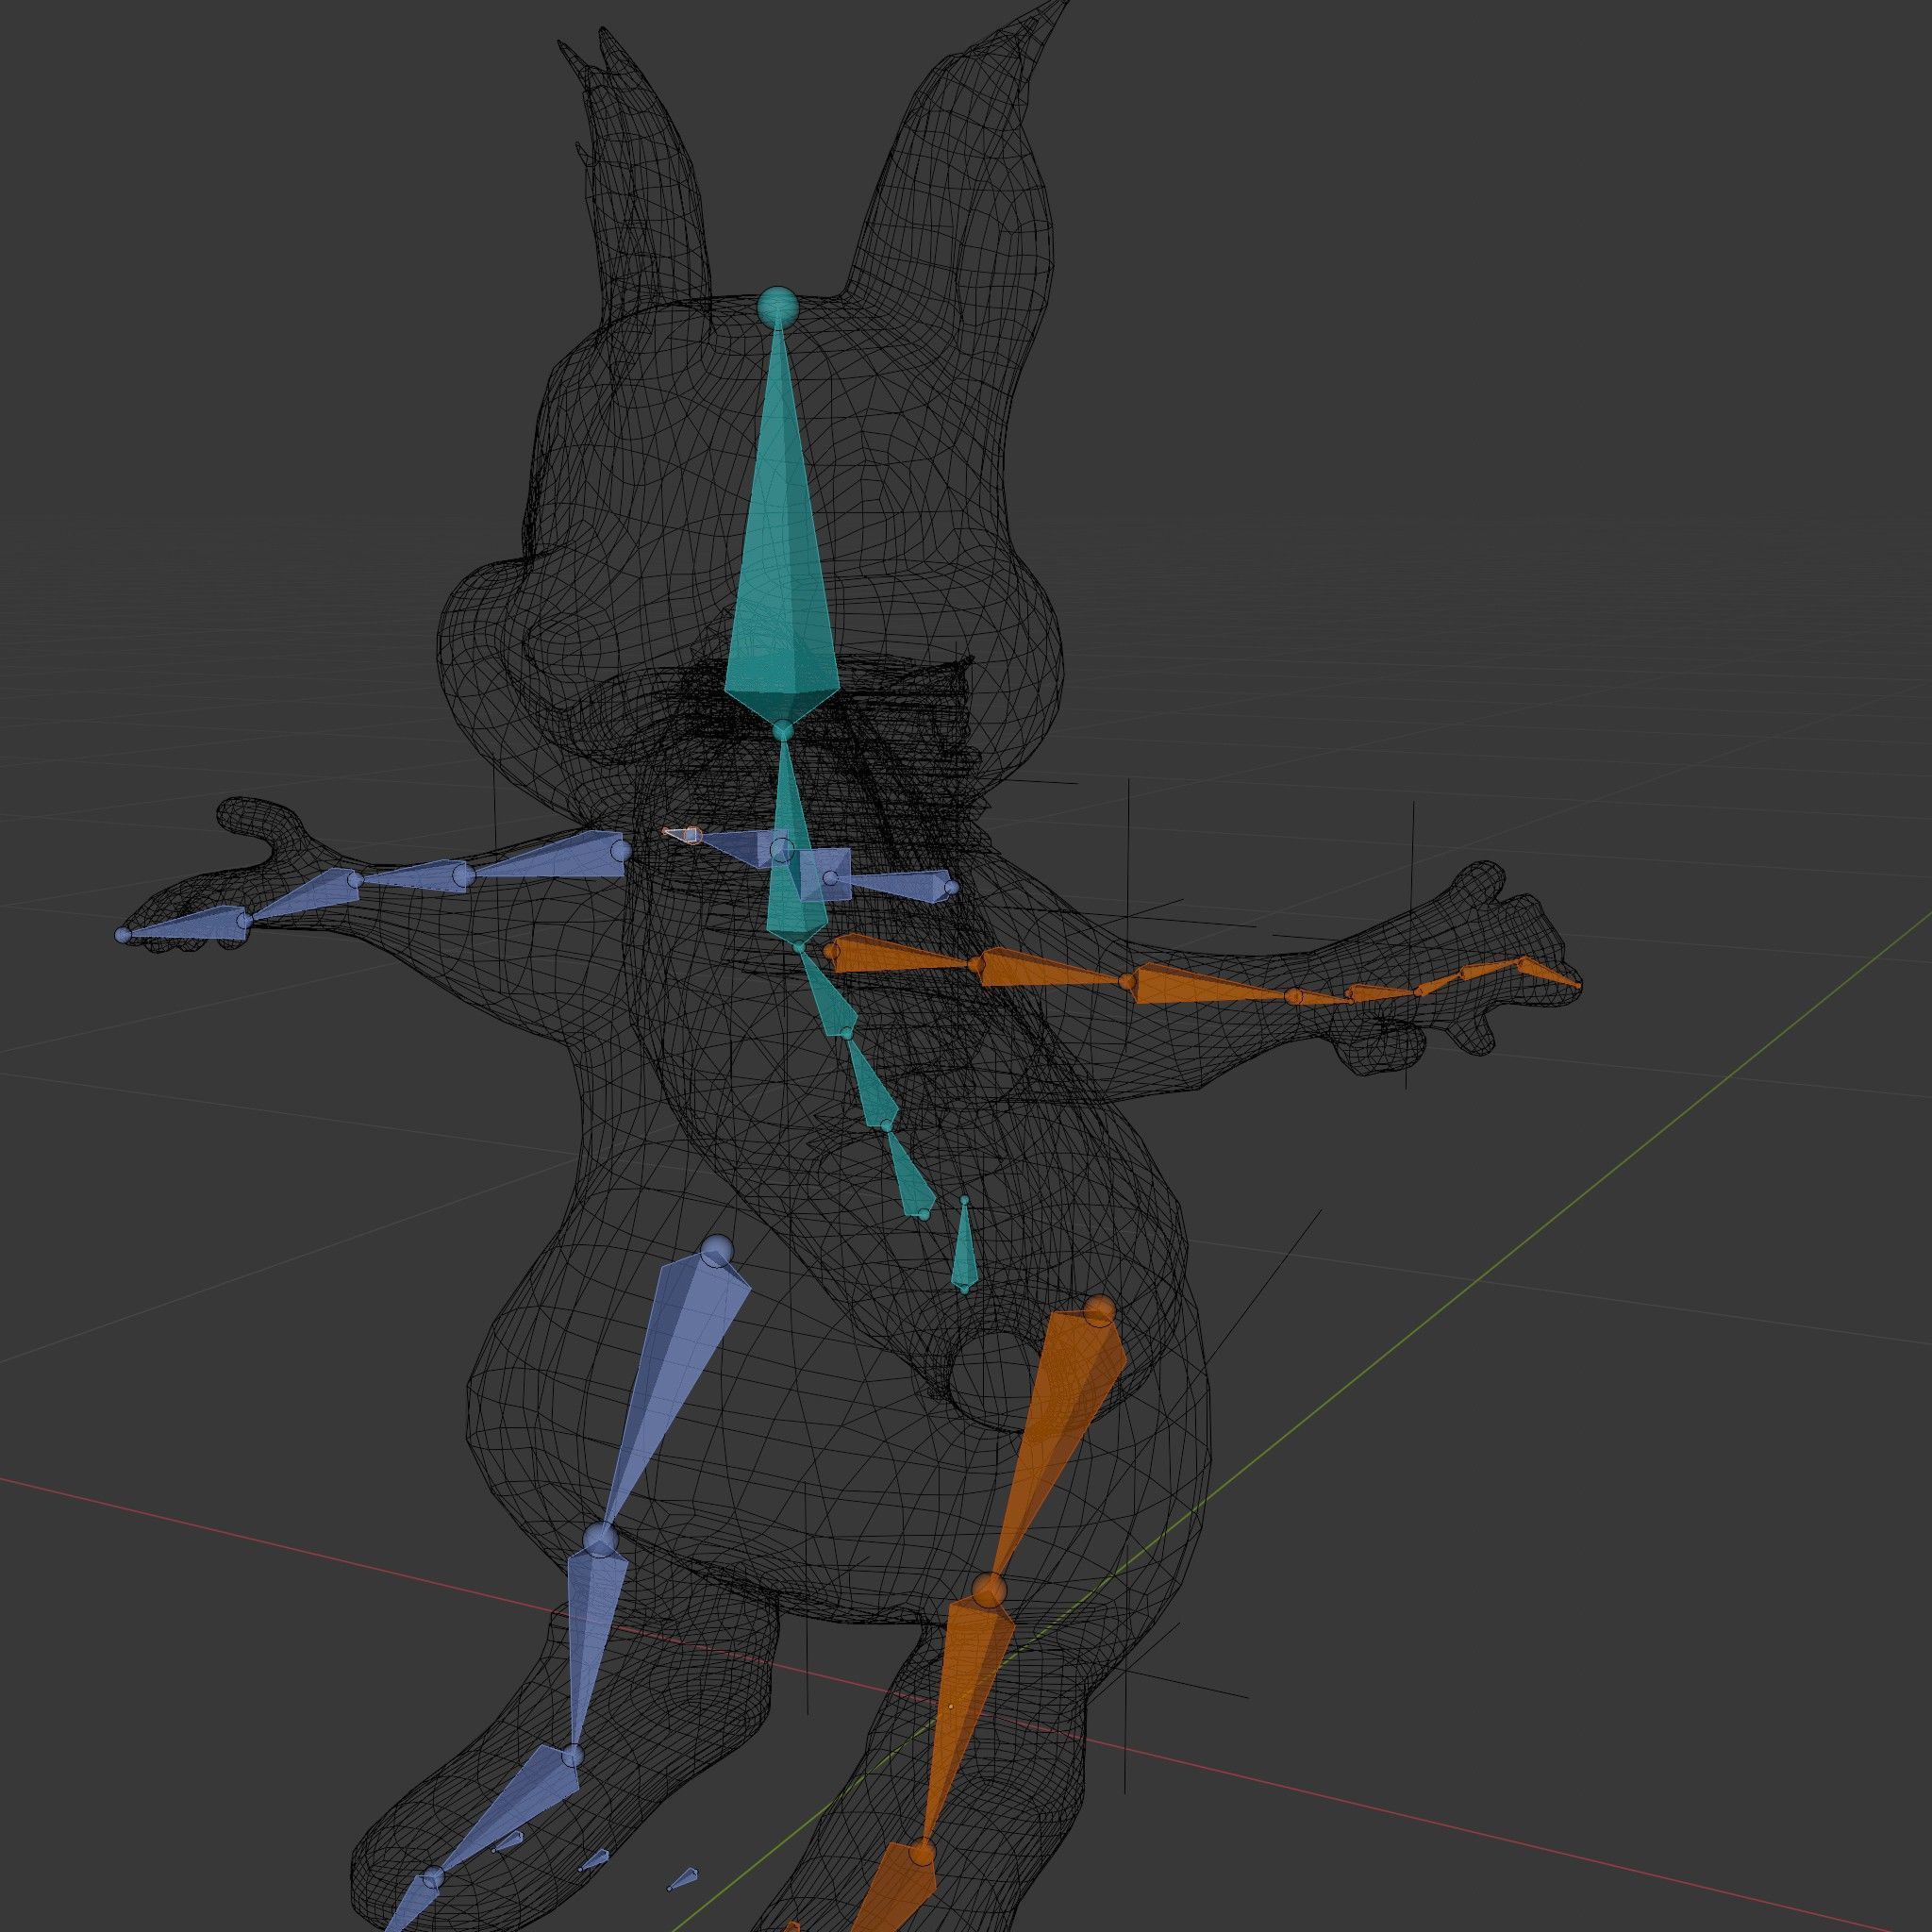Image resolution: width=1932 pixels, height=1932 pixels.
Task: Click the orange knee joint sphere
Action: [x=987, y=1588]
